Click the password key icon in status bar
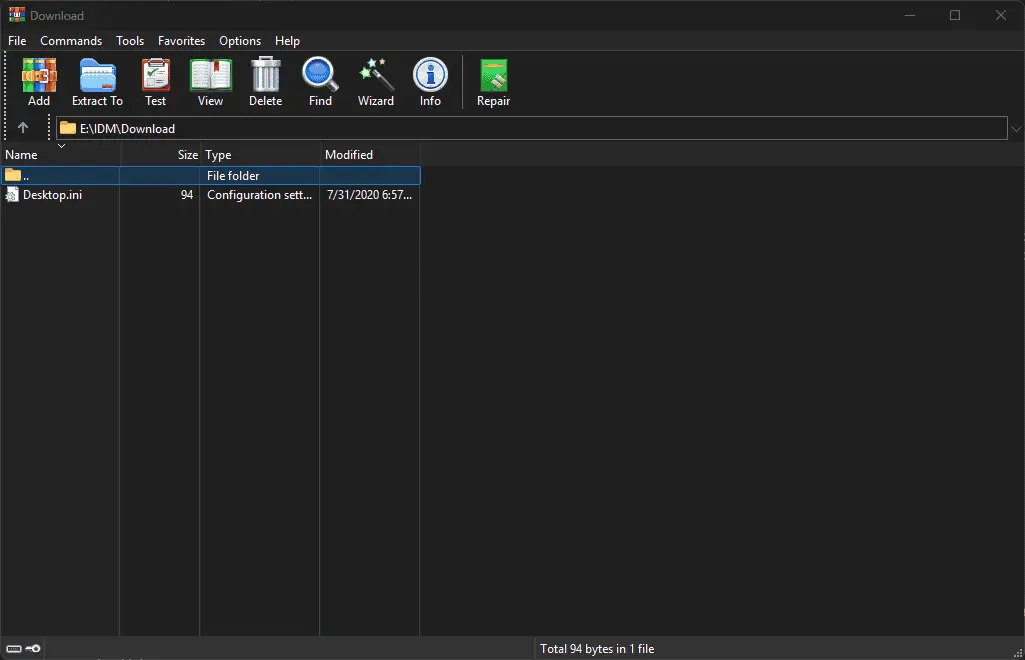Screen dimensions: 1025x660 [x=33, y=649]
